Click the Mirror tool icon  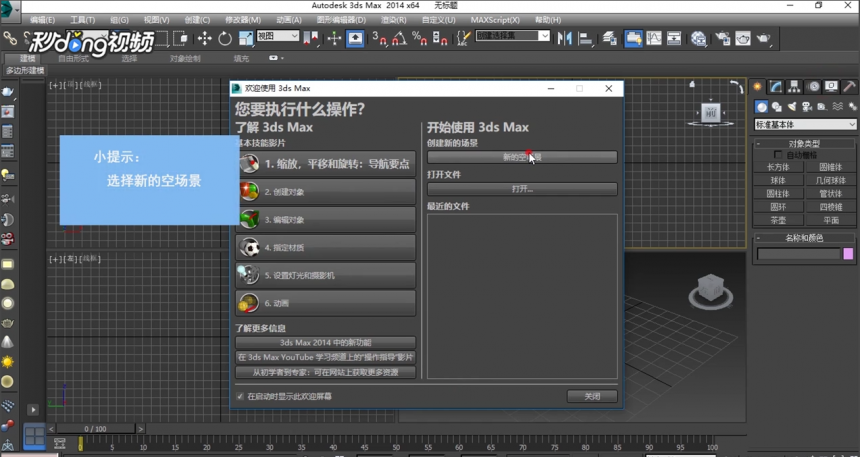pyautogui.click(x=564, y=38)
